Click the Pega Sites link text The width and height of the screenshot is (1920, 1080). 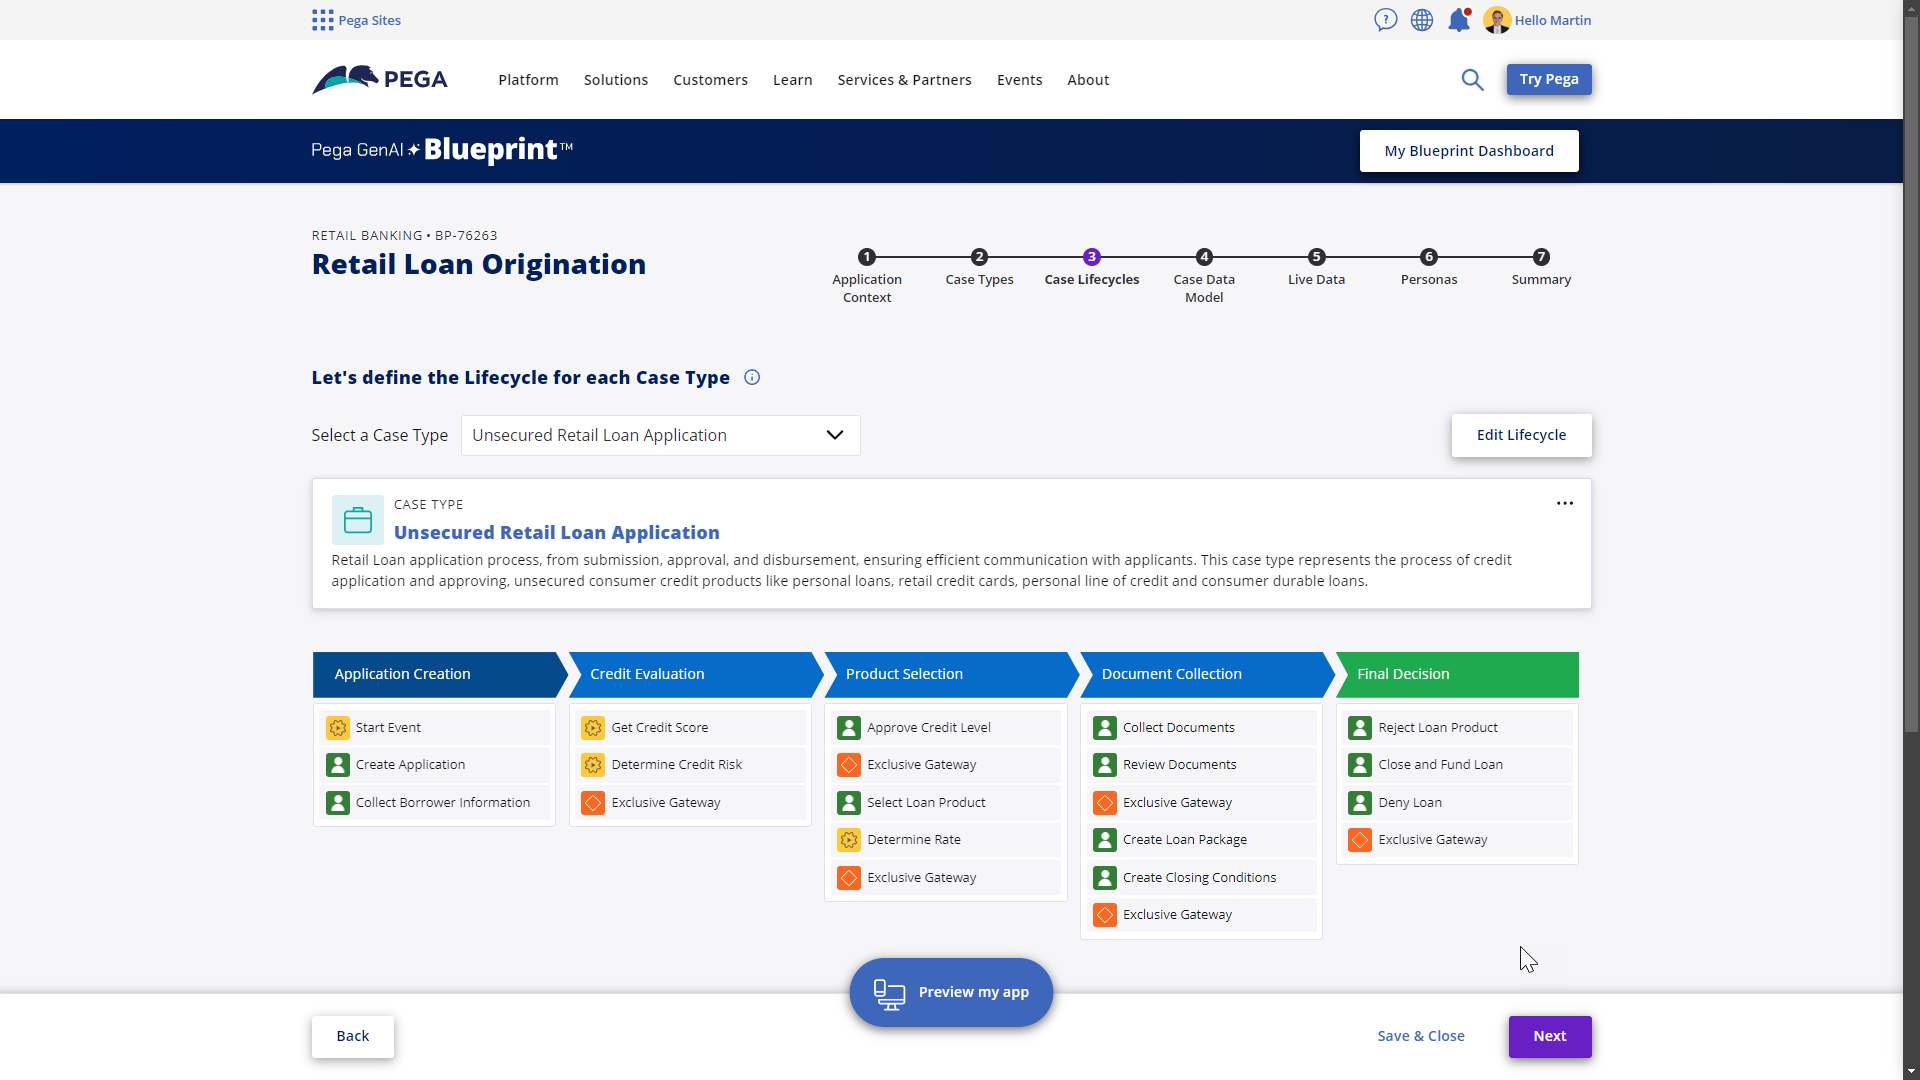(x=369, y=20)
